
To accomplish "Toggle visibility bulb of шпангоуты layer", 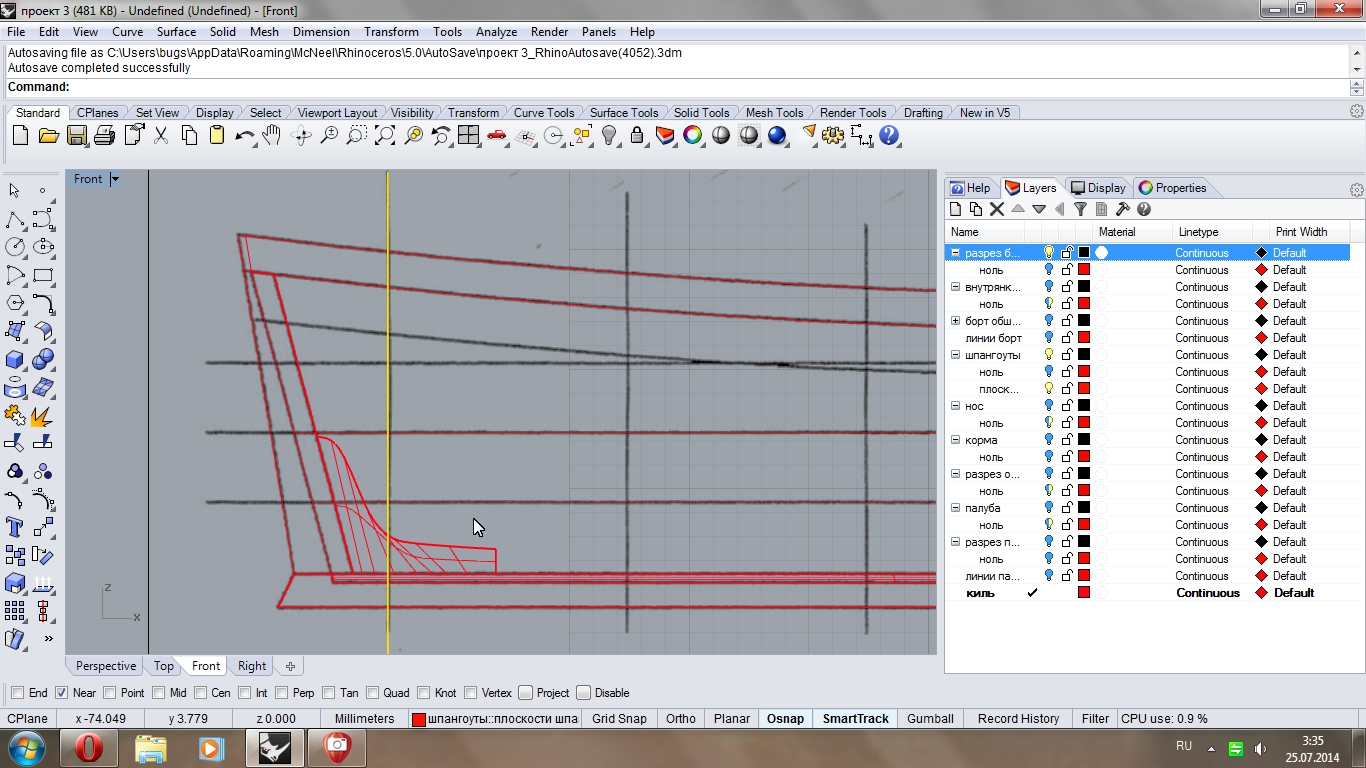I will [x=1049, y=355].
